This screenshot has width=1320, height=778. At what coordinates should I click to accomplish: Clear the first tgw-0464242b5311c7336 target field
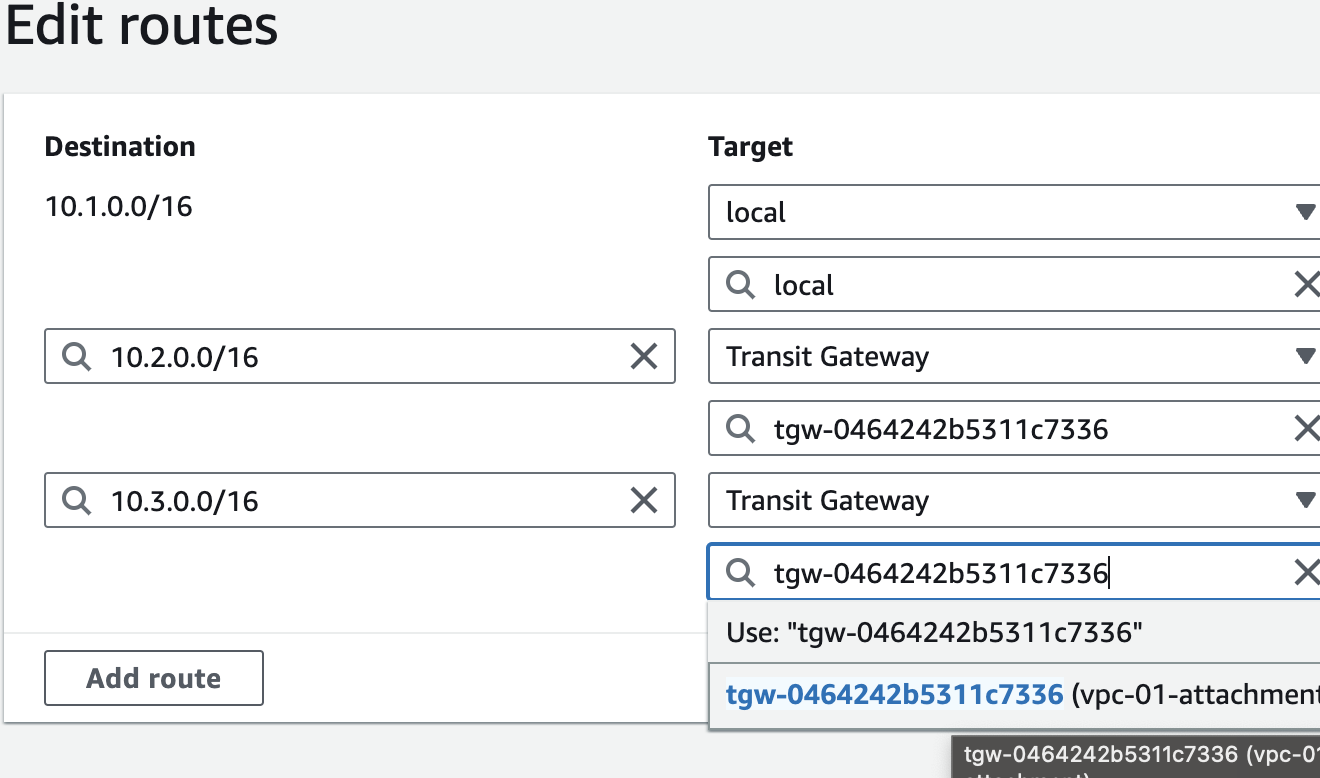[1306, 430]
